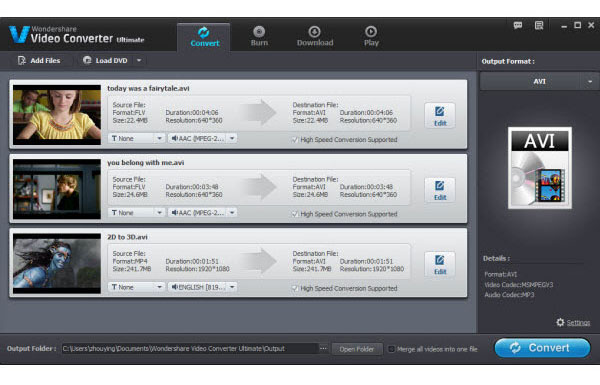Click the large AVI format icon
Image resolution: width=600 pixels, height=385 pixels.
pyautogui.click(x=540, y=168)
